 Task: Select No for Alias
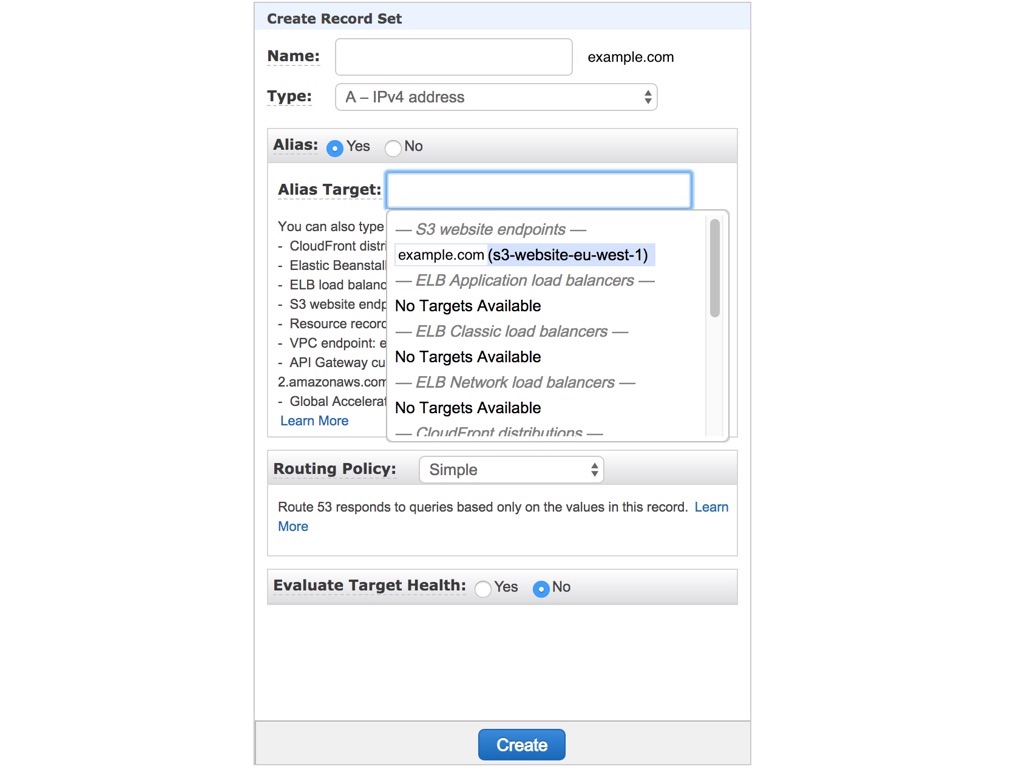(x=393, y=148)
